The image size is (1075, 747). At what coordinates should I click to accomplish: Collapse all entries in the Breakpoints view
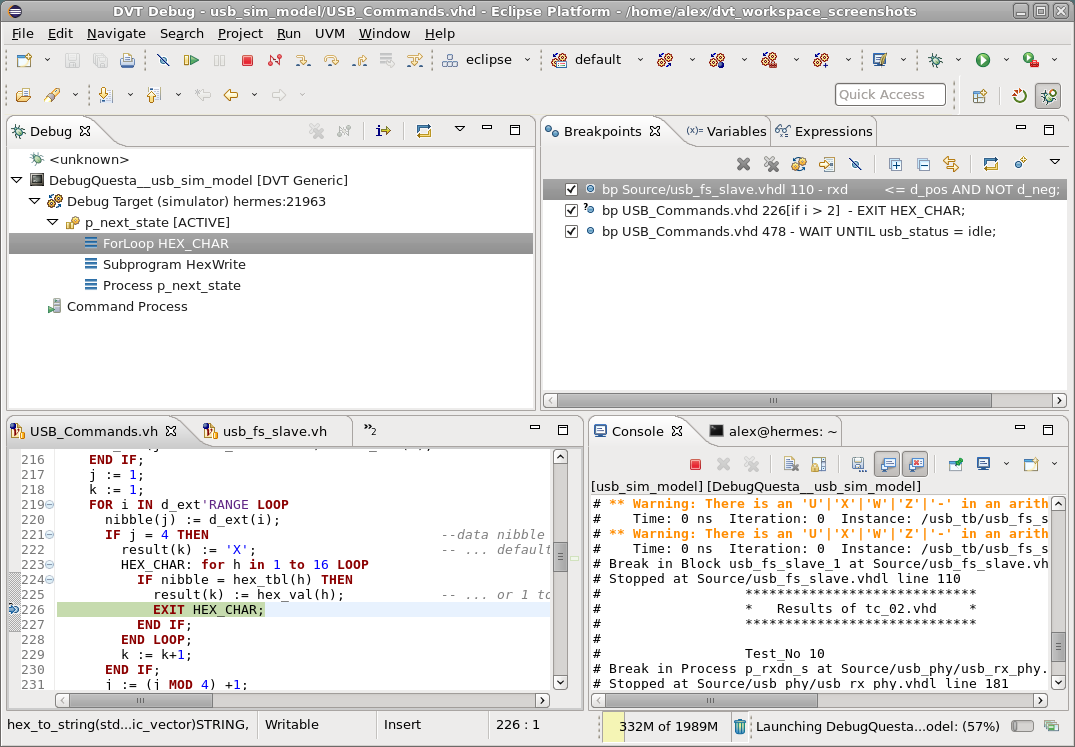(923, 162)
